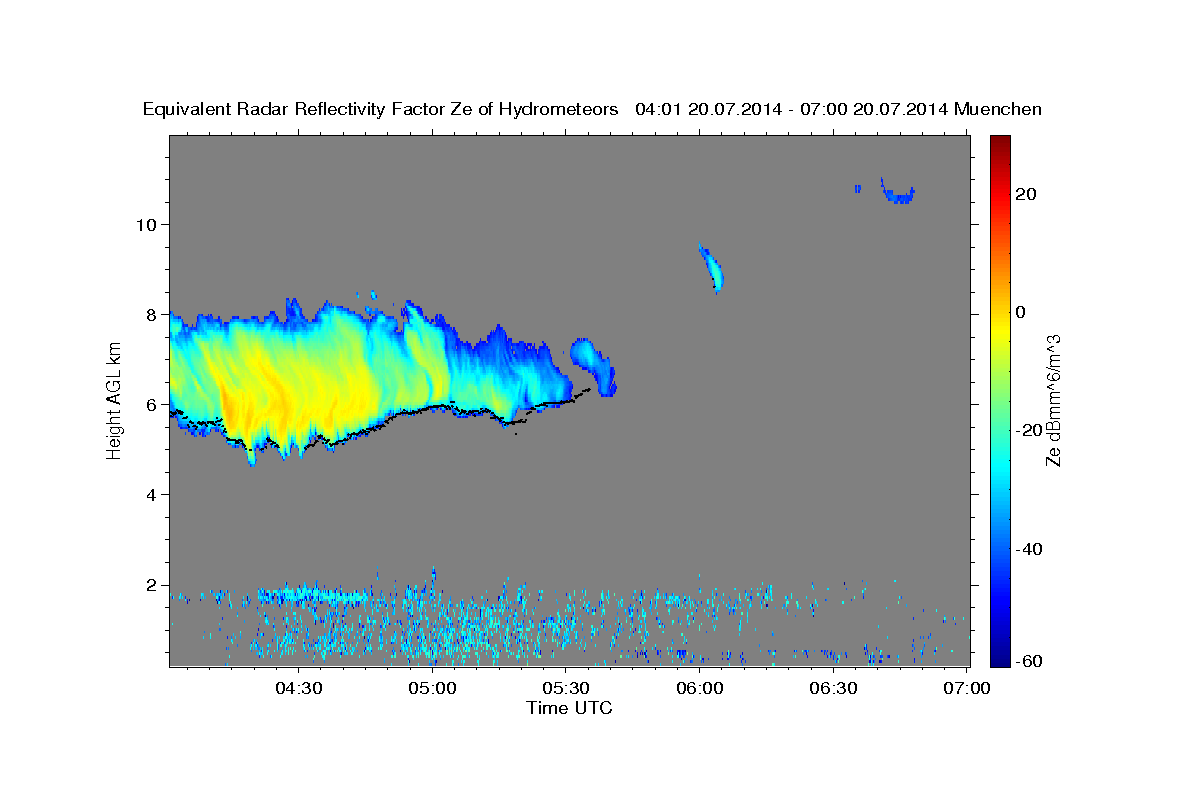Click the height tick label 8
This screenshot has width=1200, height=800.
[153, 314]
